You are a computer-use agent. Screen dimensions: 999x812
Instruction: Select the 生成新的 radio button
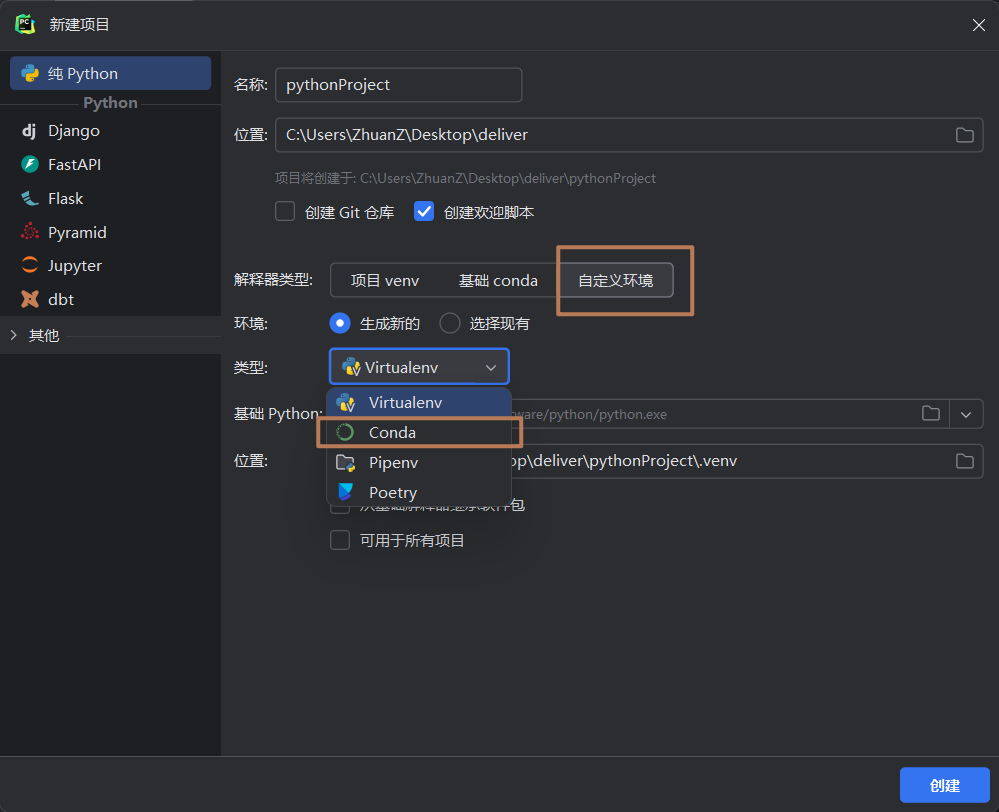click(340, 324)
